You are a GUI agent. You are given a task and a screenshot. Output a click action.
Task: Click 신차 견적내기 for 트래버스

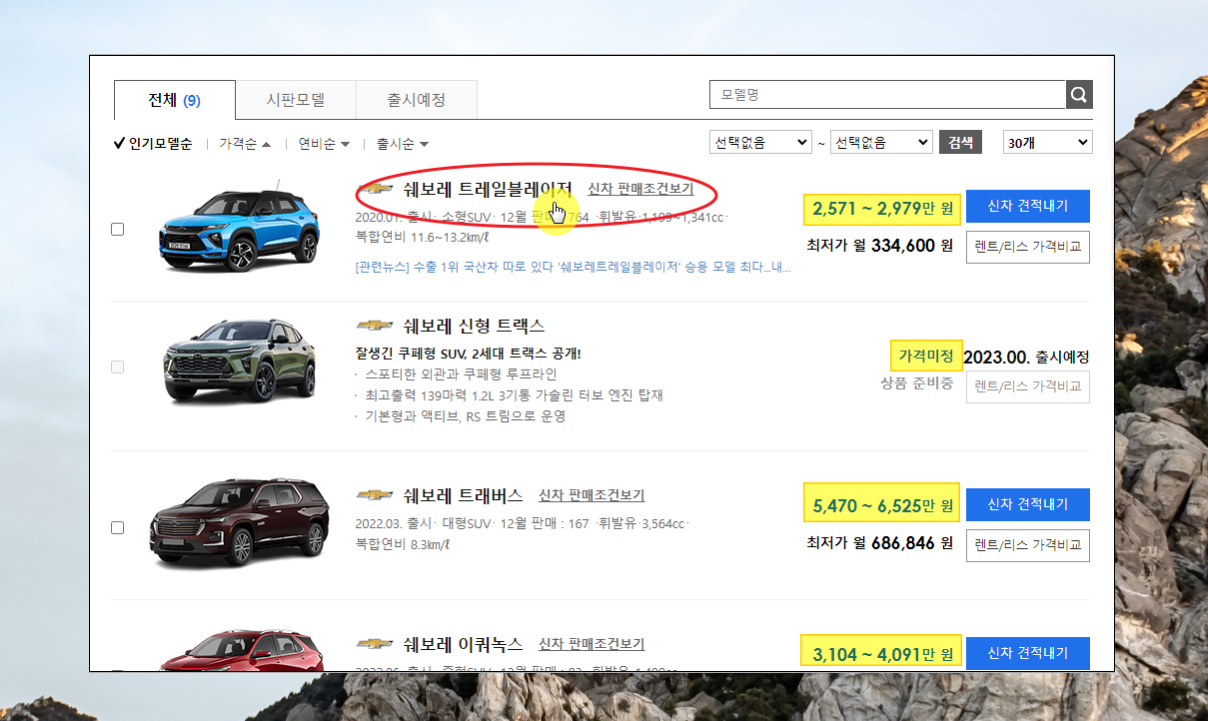(x=1027, y=504)
